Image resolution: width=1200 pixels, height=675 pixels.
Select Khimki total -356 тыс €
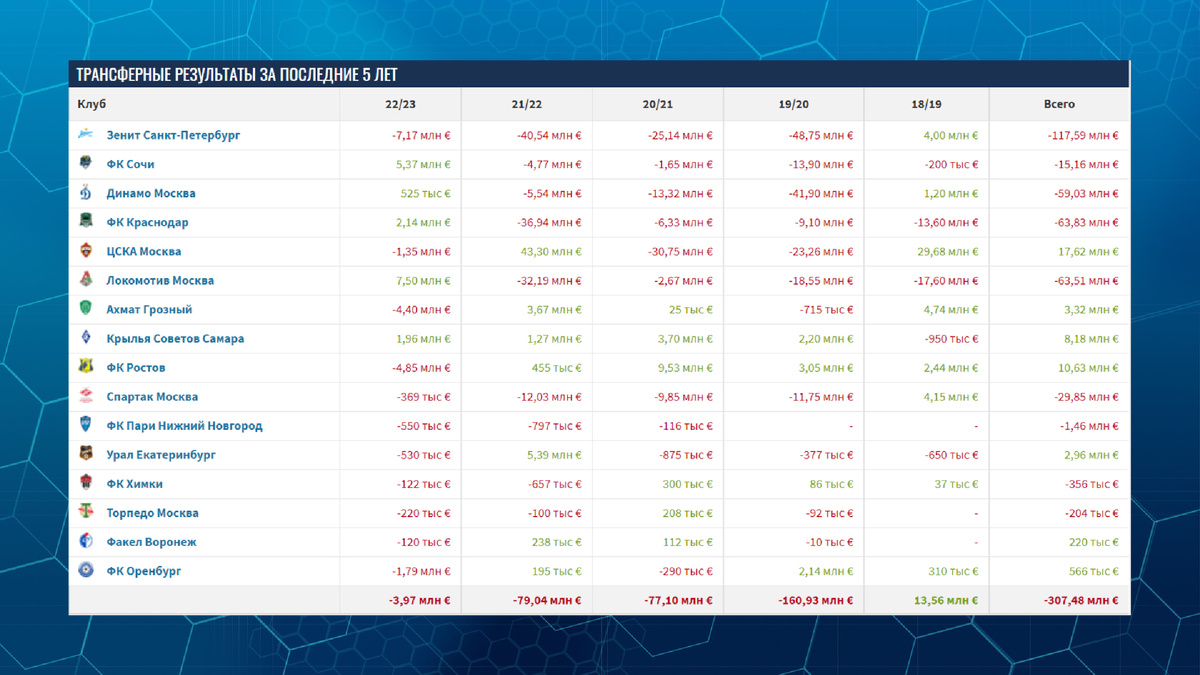click(1091, 483)
